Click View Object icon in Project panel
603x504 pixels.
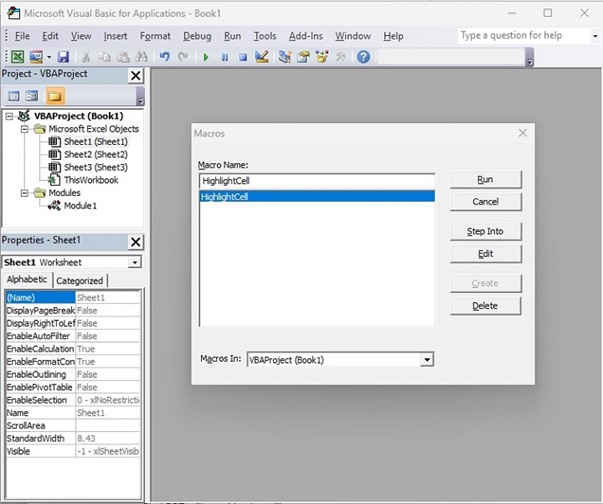coord(32,96)
